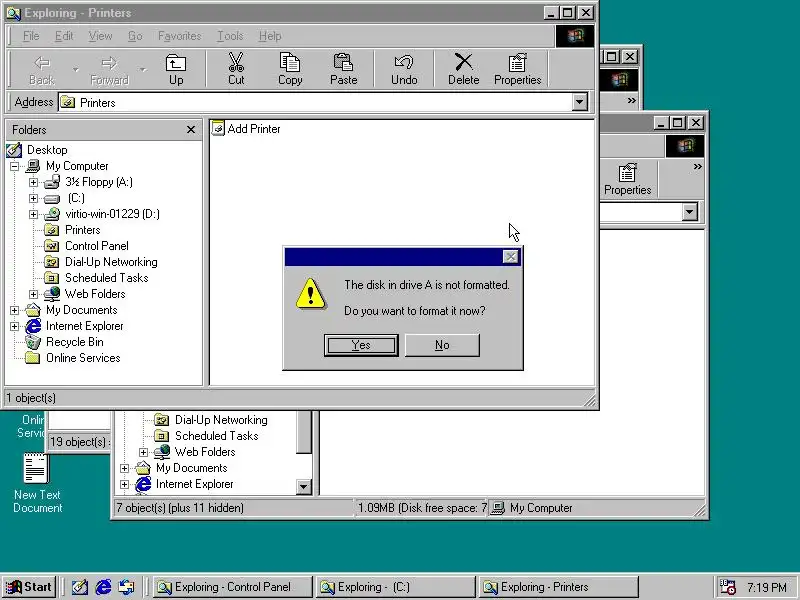
Task: Switch to Exploring - (C:) taskbar button
Action: coord(394,587)
